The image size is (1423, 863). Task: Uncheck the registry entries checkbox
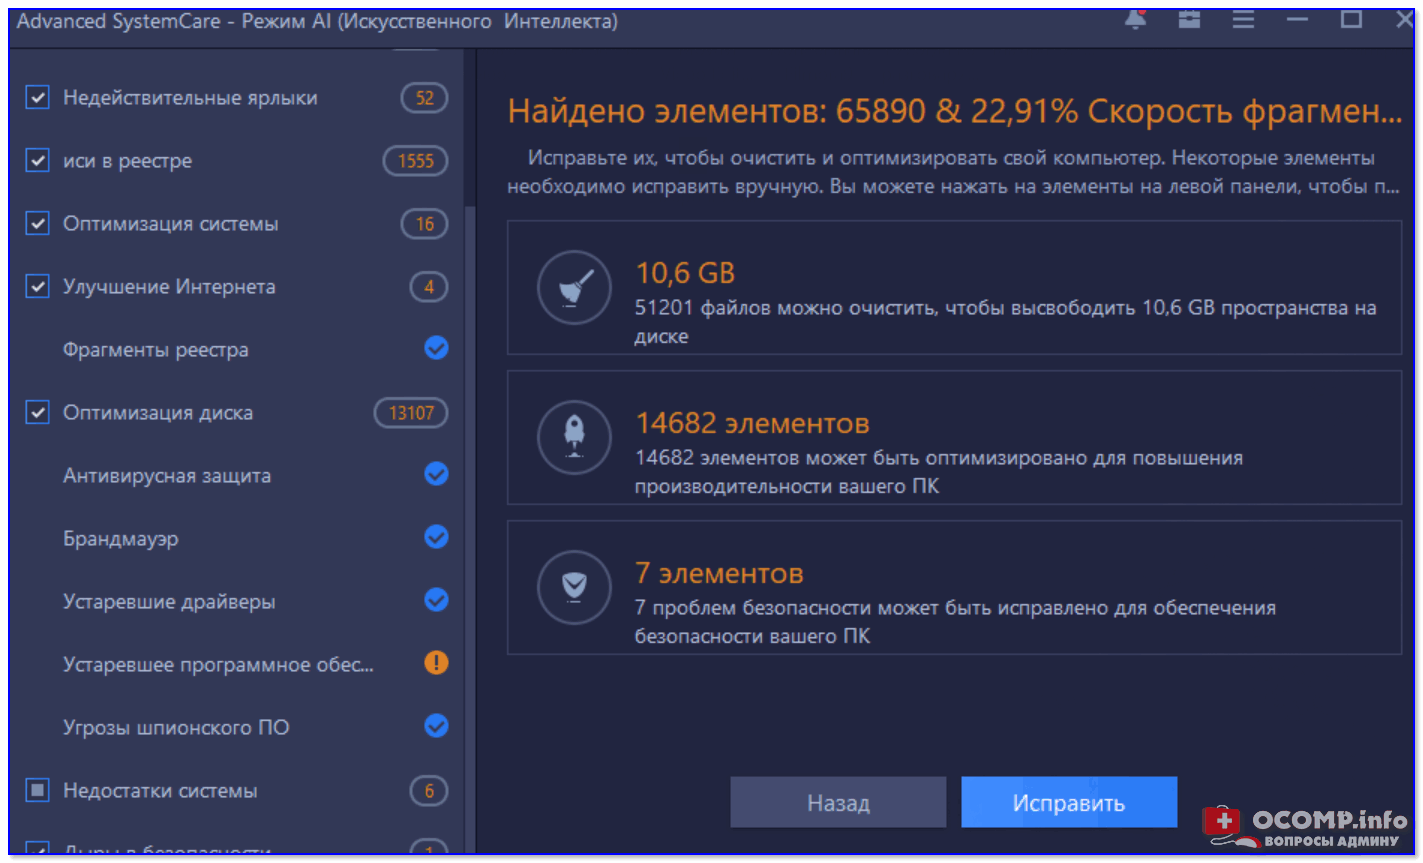point(38,161)
